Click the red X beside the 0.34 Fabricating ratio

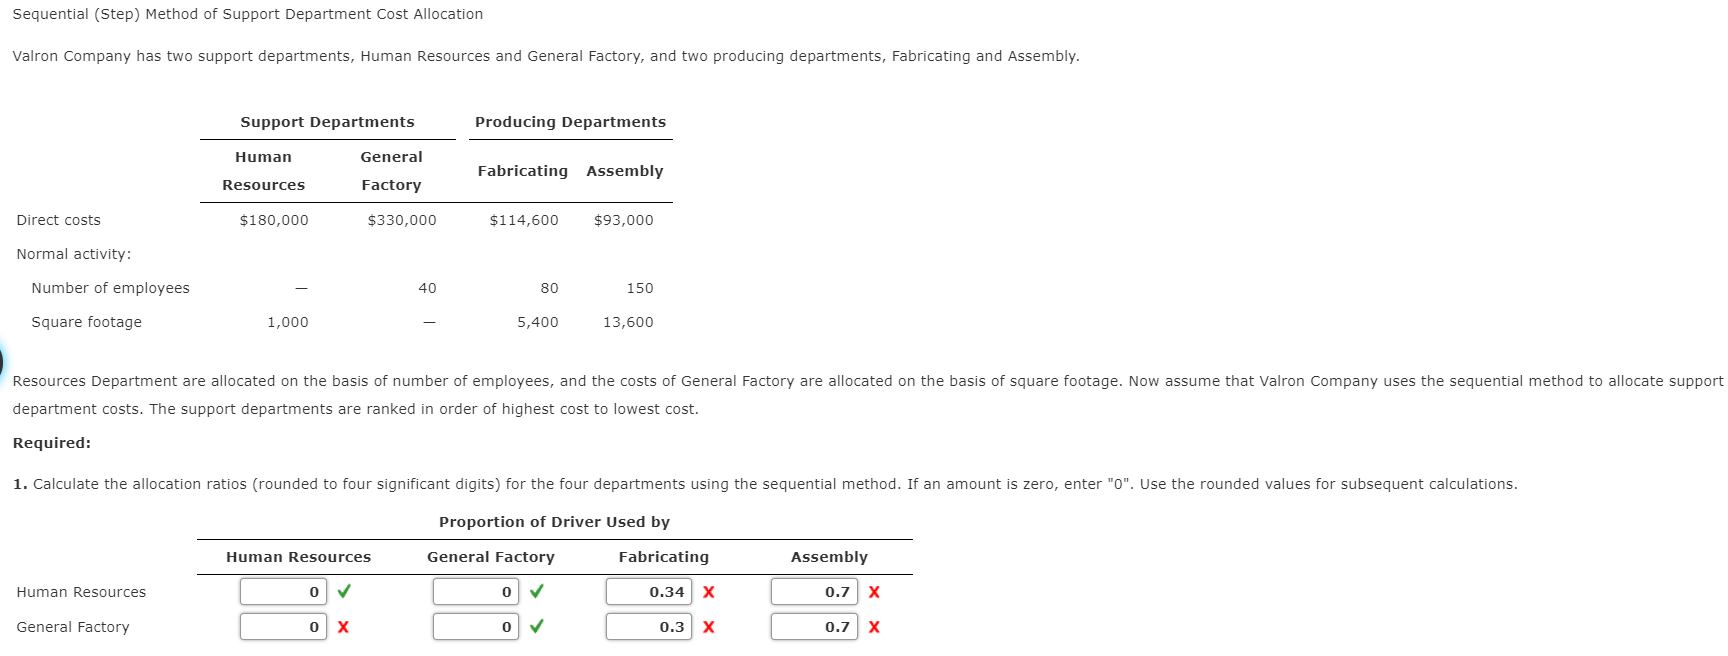[x=710, y=591]
